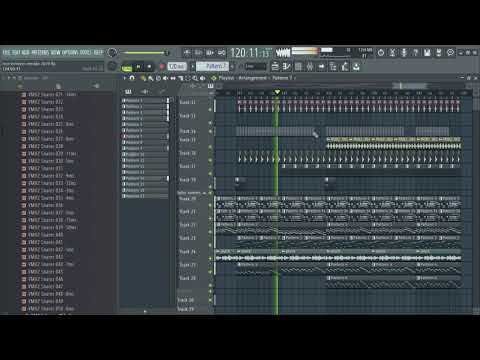Select the VMH2 Snares 022 sample
The height and width of the screenshot is (360, 480).
tap(42, 102)
